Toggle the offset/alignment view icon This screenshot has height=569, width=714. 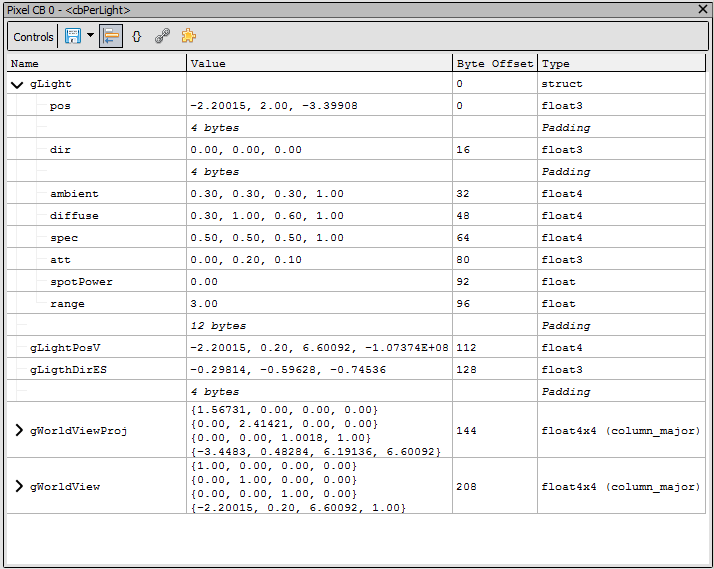click(111, 36)
